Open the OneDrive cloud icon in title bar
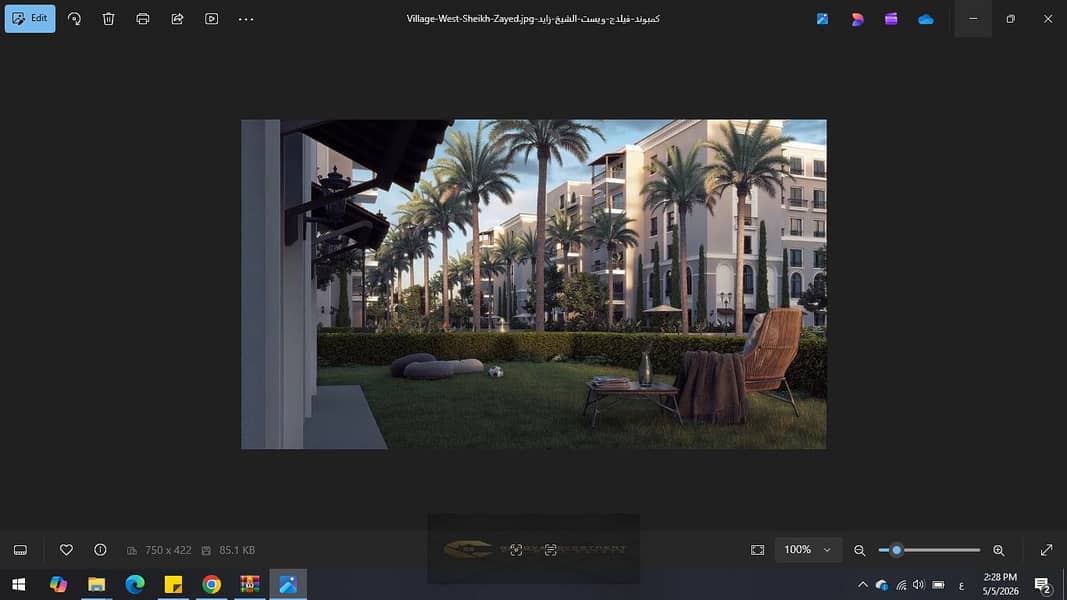The height and width of the screenshot is (600, 1067). [925, 19]
